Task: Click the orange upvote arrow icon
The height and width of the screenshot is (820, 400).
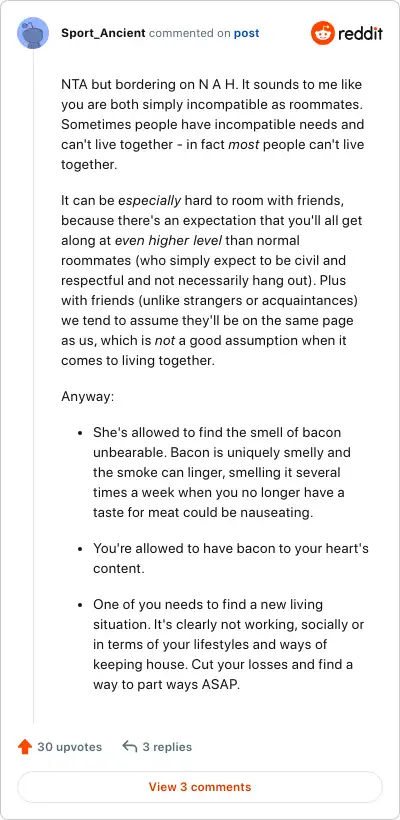Action: (25, 747)
